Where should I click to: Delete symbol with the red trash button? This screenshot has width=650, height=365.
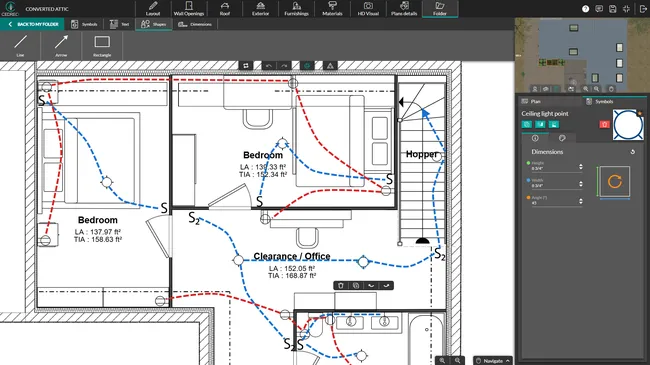coord(604,124)
